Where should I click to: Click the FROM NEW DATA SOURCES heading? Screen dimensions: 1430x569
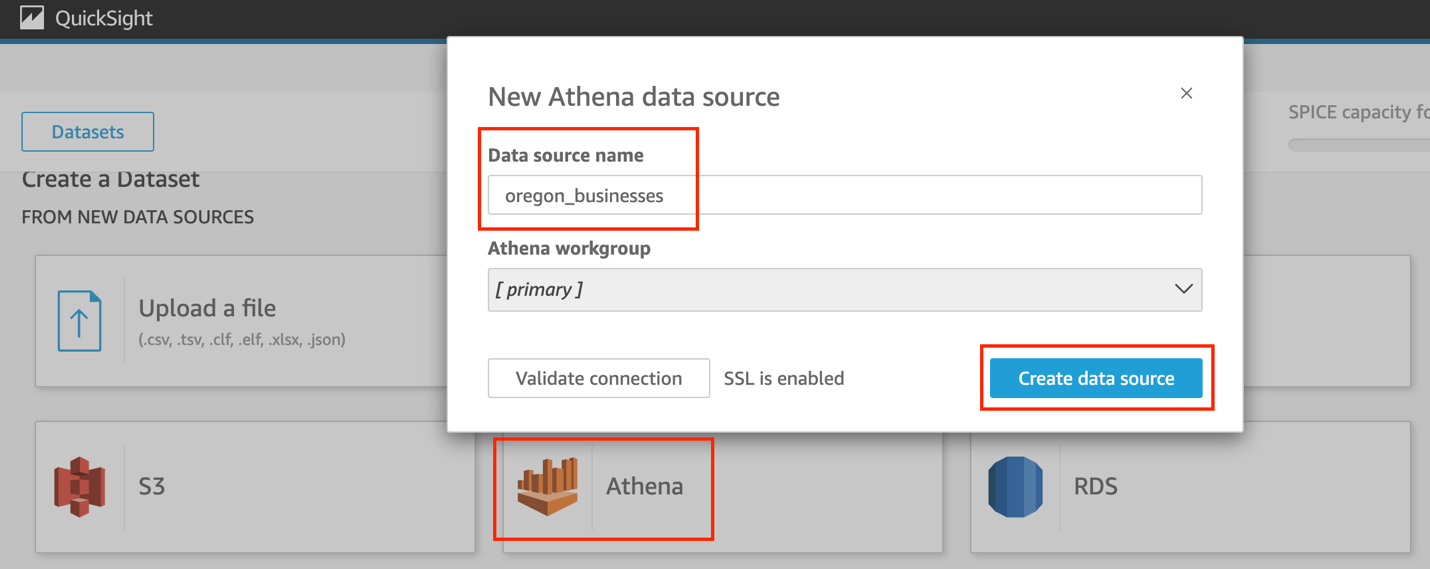click(138, 217)
